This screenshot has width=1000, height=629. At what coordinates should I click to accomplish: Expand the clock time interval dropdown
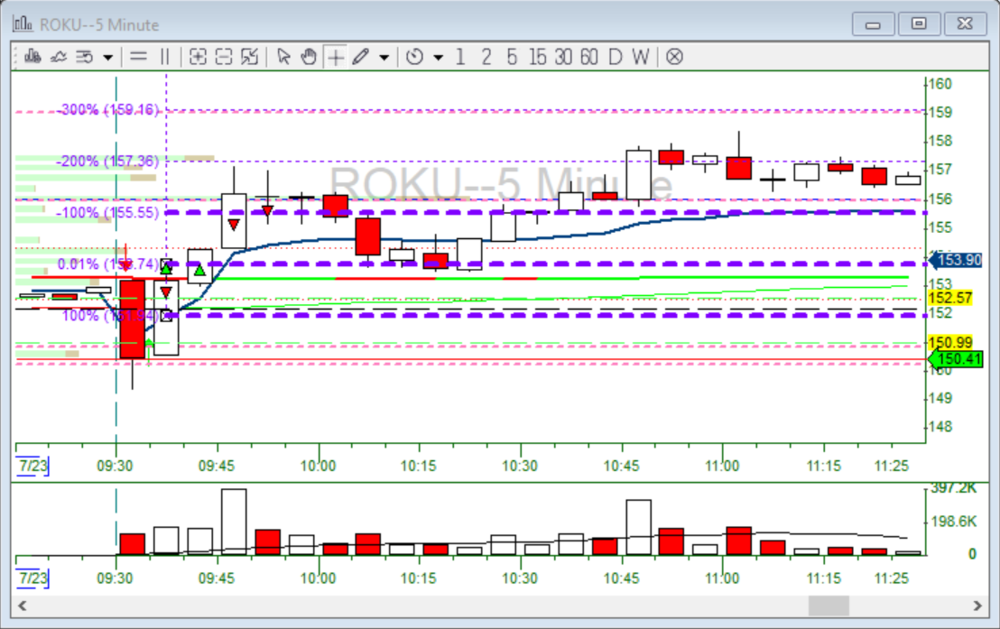coord(438,57)
